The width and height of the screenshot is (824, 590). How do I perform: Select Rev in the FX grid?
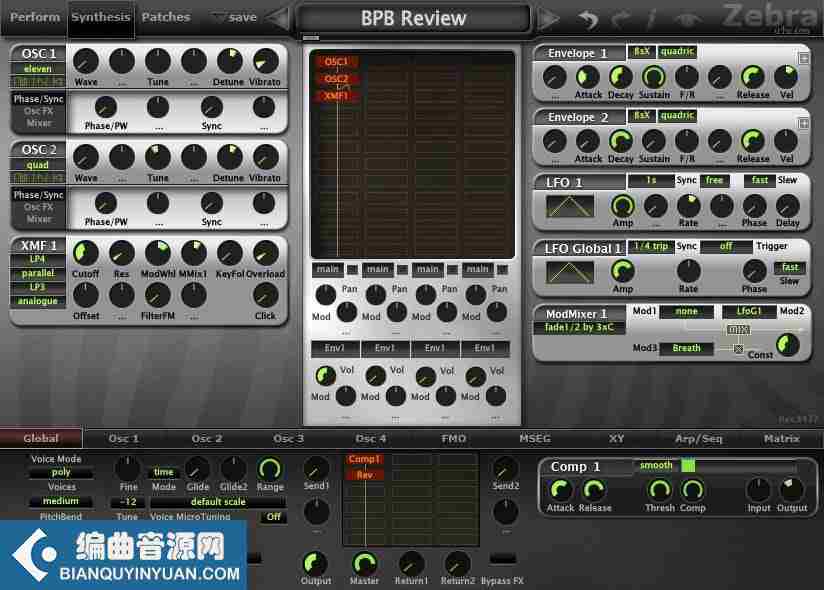click(x=364, y=475)
